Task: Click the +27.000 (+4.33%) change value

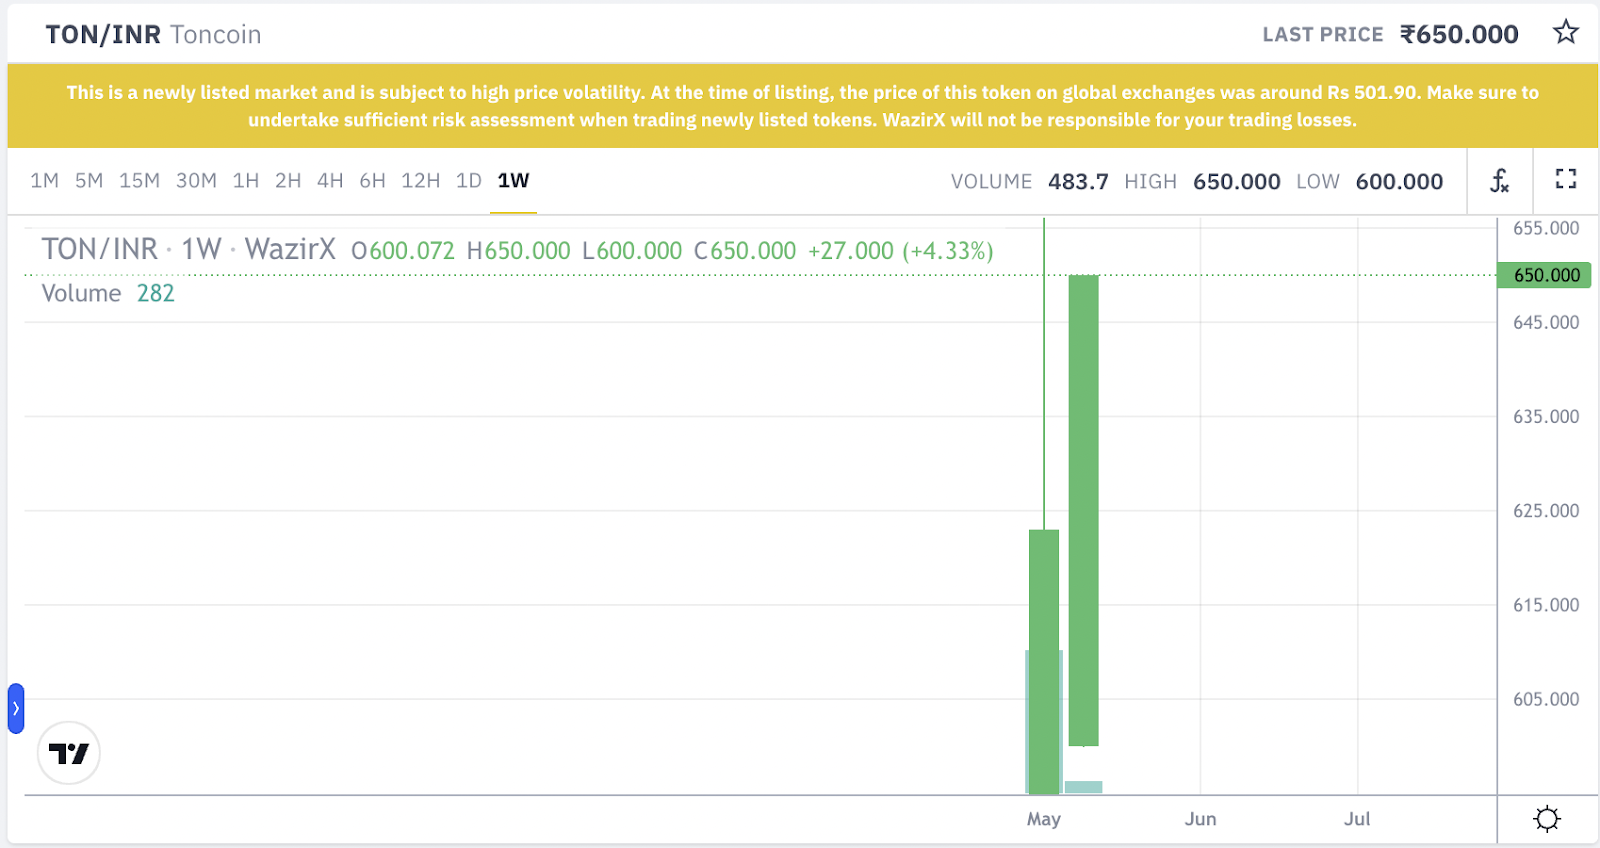Action: 900,250
